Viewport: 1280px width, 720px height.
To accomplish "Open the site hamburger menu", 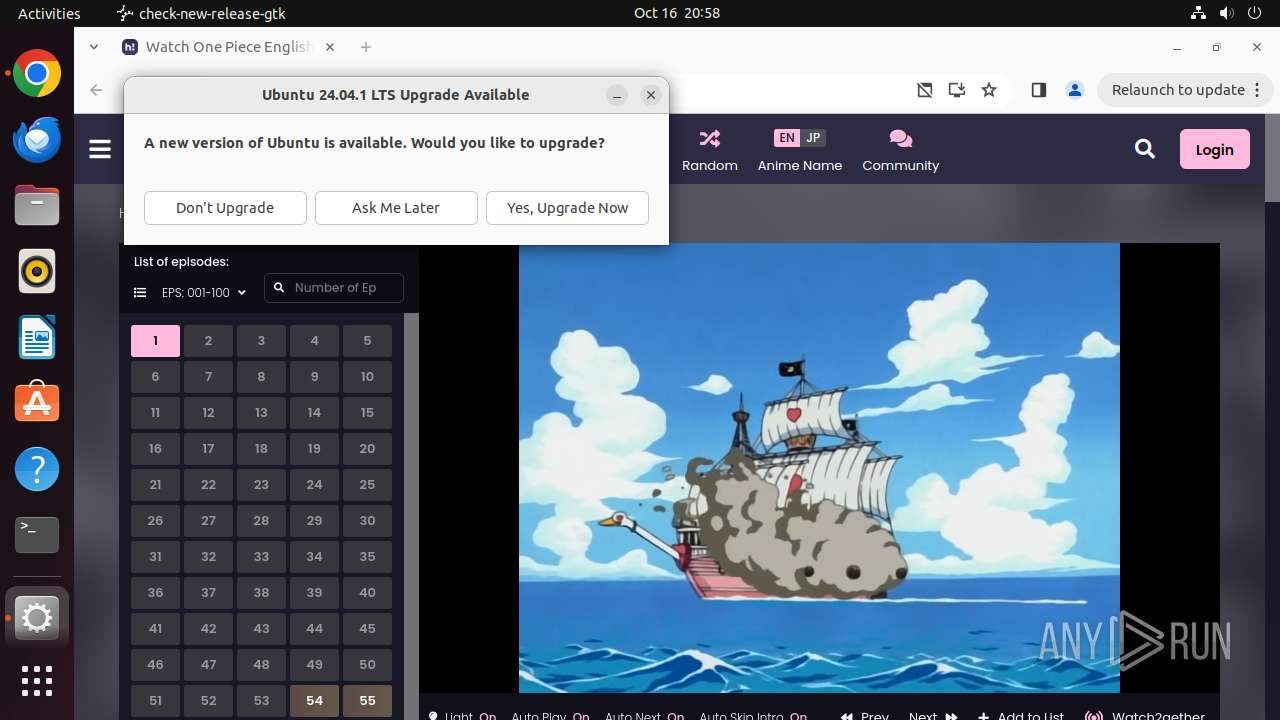I will (x=100, y=149).
